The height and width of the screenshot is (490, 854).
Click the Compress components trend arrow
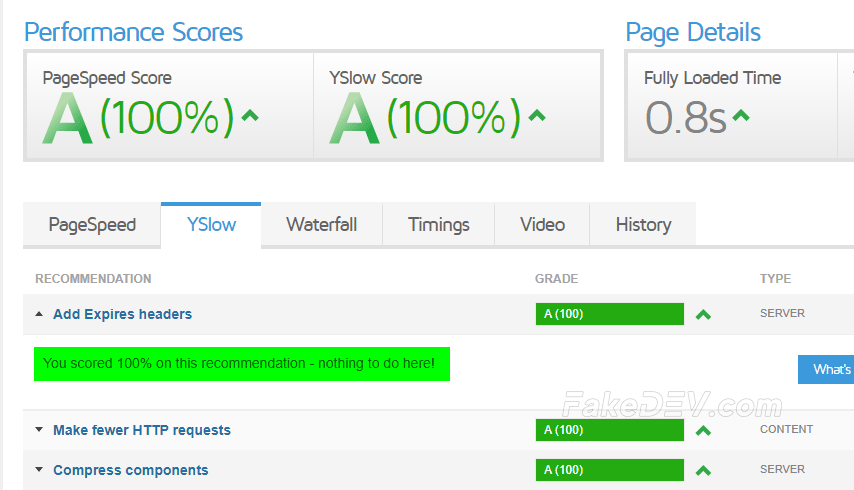pos(704,470)
